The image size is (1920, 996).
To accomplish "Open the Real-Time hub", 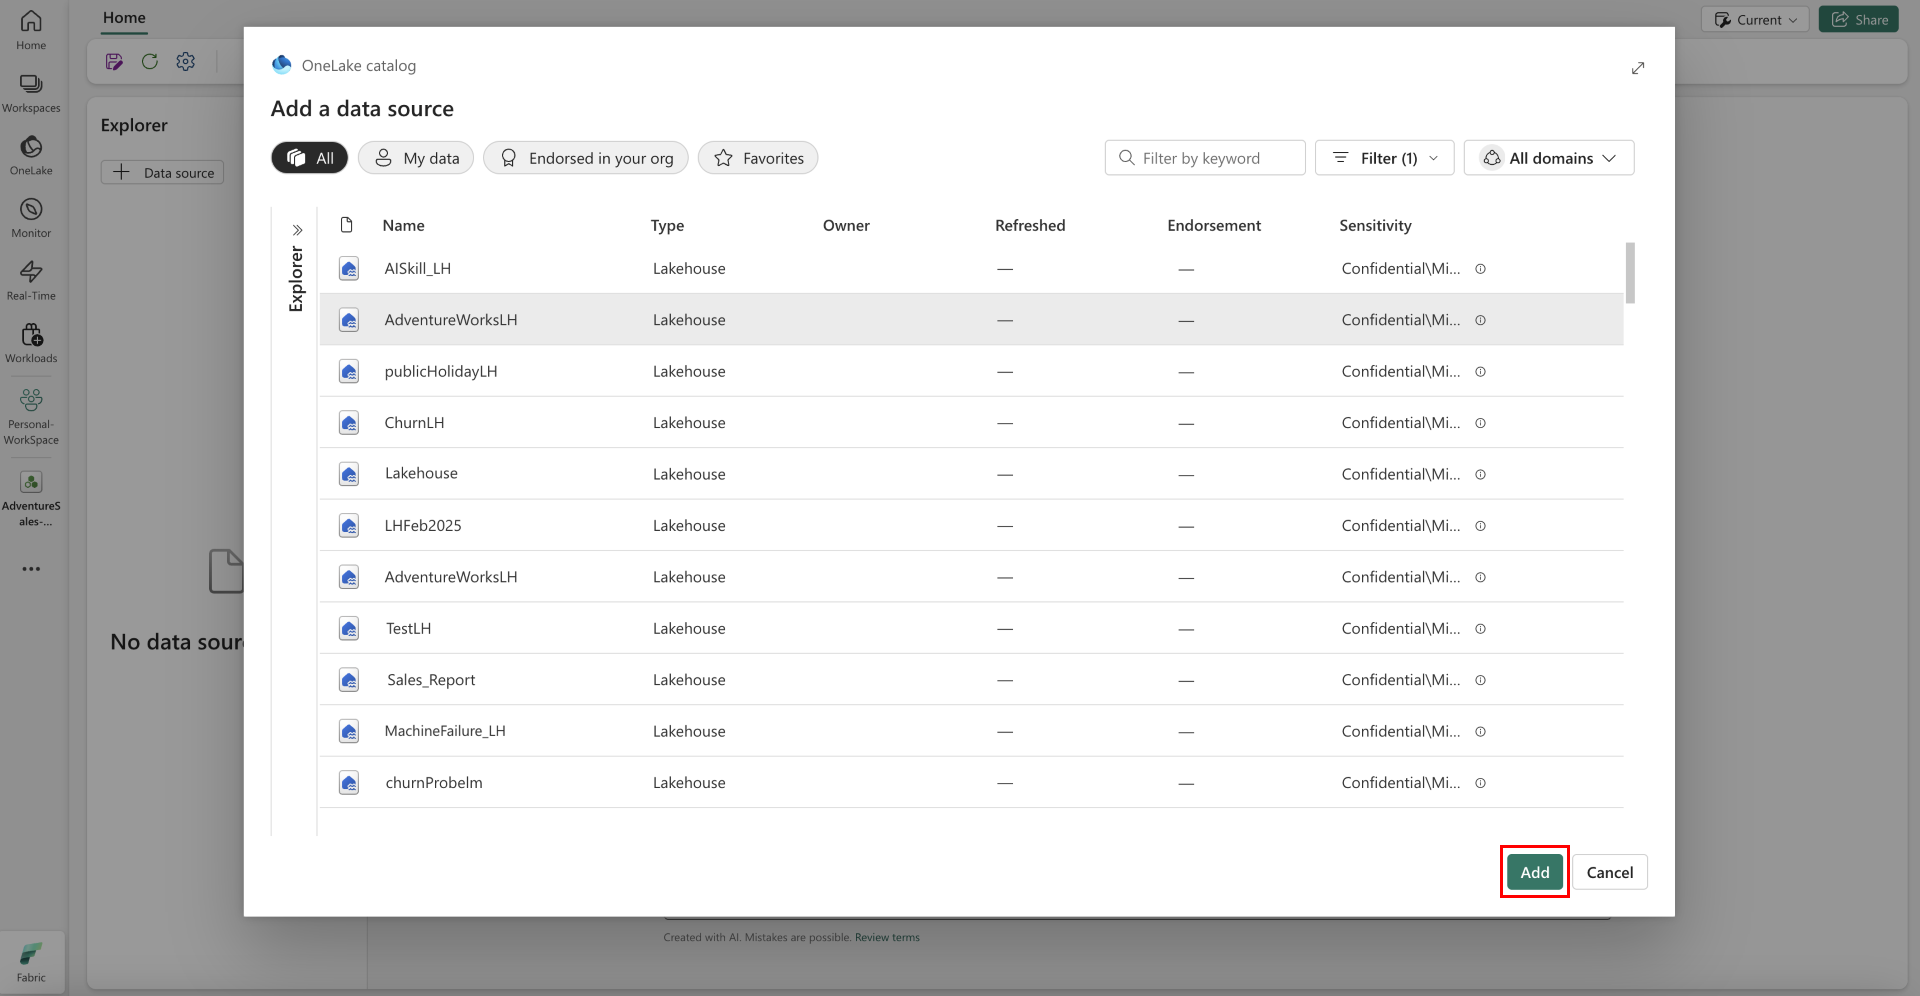I will (31, 281).
